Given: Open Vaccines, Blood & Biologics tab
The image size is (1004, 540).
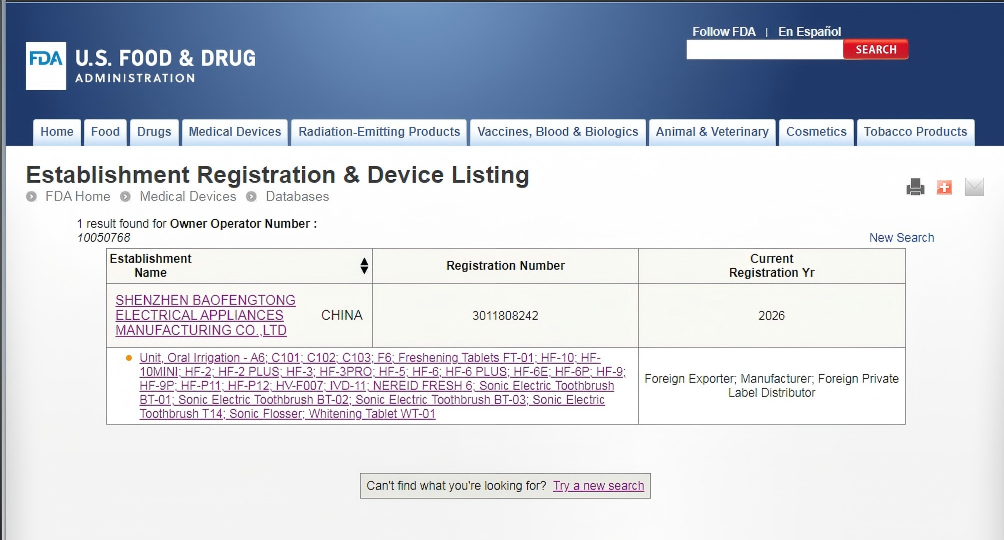Looking at the screenshot, I should tap(558, 132).
